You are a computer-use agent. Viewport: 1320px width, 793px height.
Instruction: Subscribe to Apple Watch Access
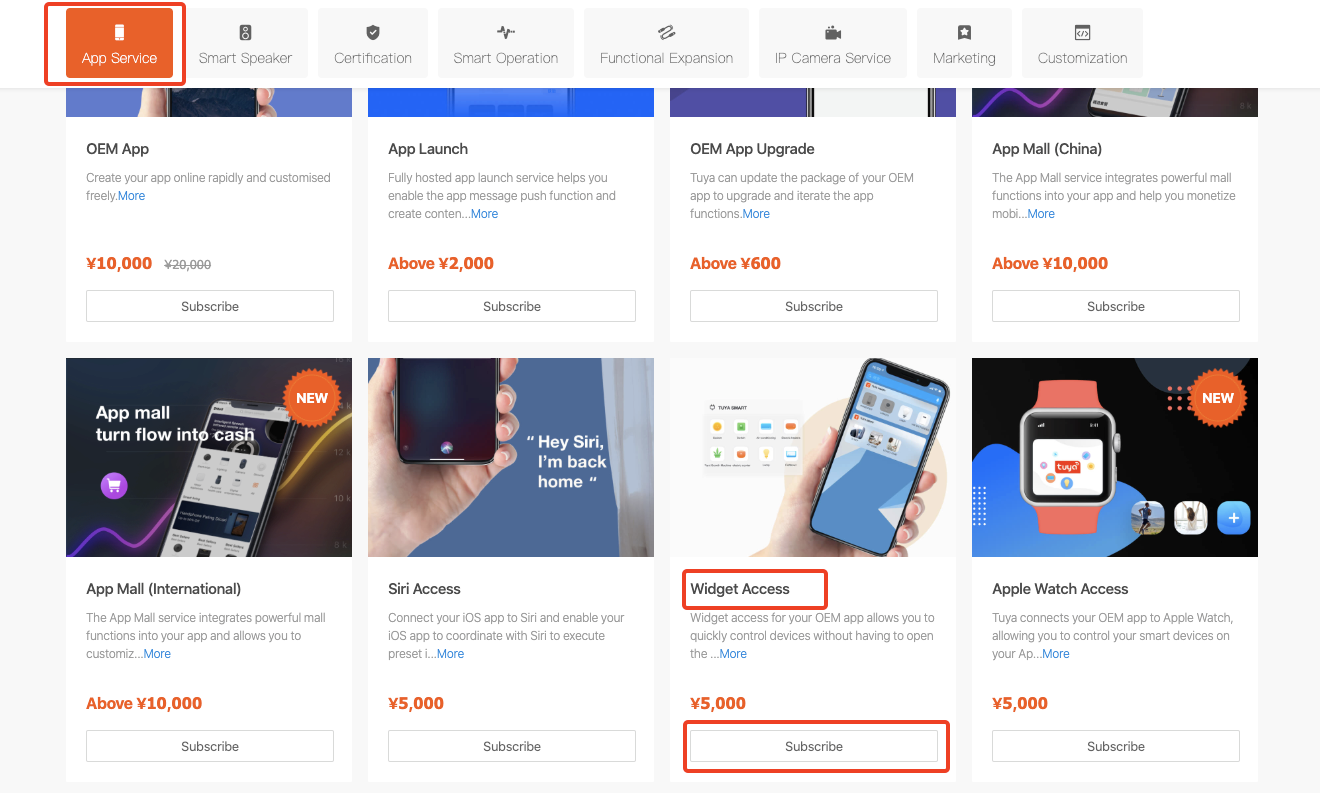pos(1116,746)
